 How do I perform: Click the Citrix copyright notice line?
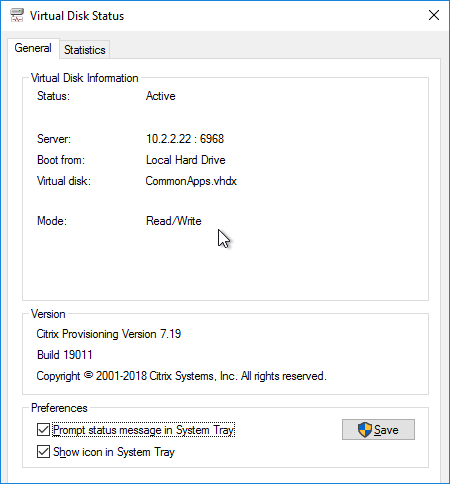point(181,376)
